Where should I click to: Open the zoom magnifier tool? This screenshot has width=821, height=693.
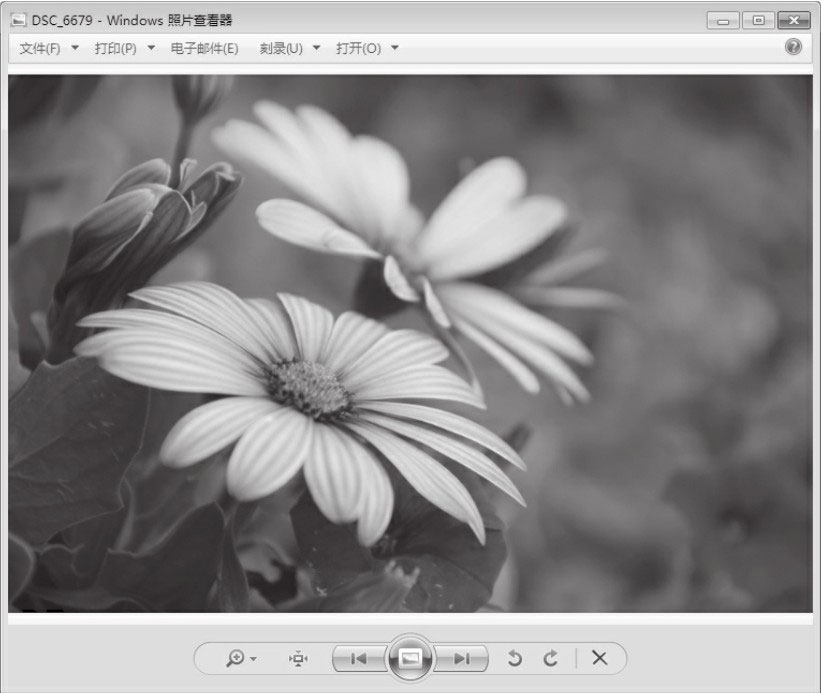[x=235, y=658]
